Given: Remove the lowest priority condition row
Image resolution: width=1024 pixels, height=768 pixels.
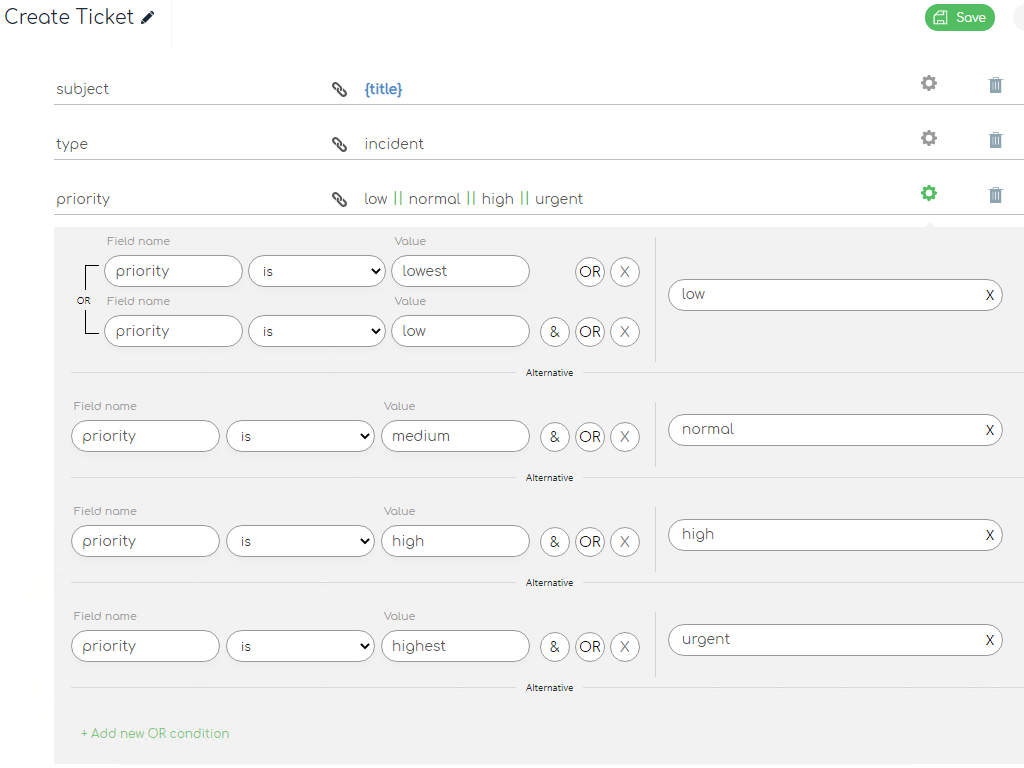Looking at the screenshot, I should coord(625,271).
